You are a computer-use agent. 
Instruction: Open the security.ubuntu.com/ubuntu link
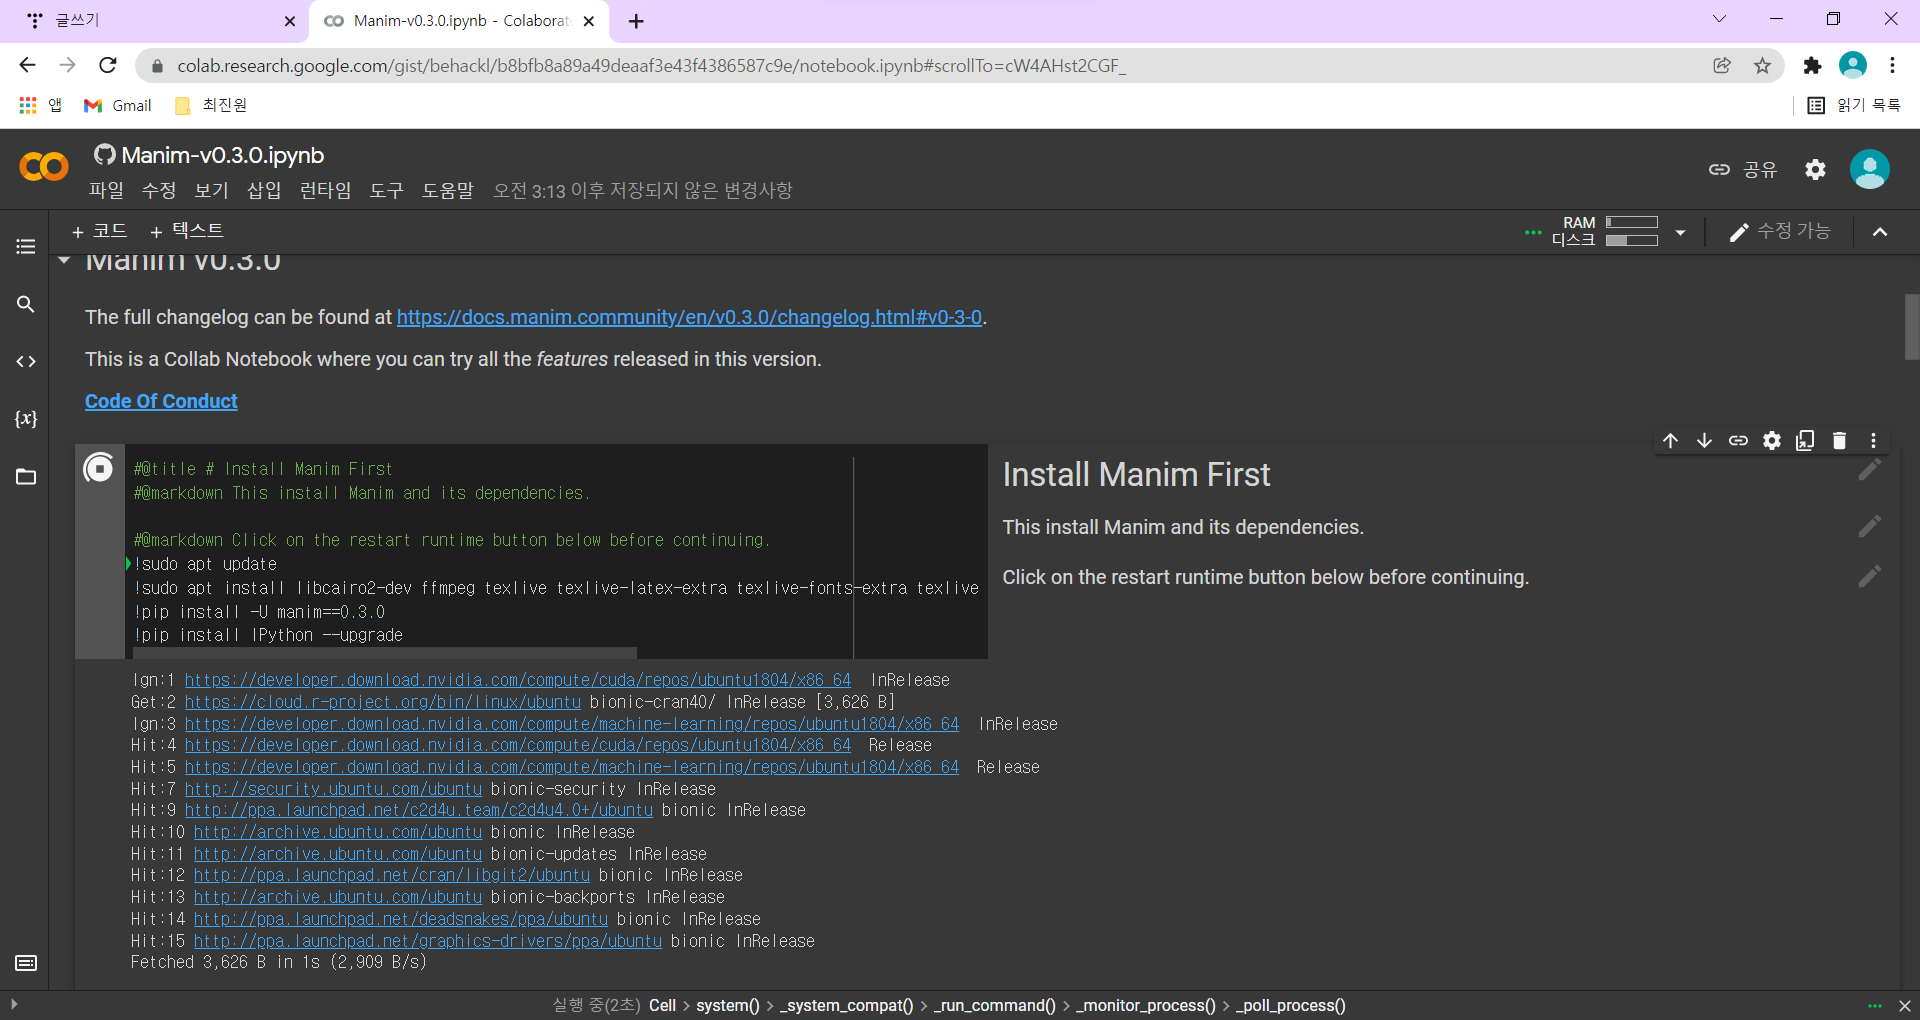[x=333, y=789]
